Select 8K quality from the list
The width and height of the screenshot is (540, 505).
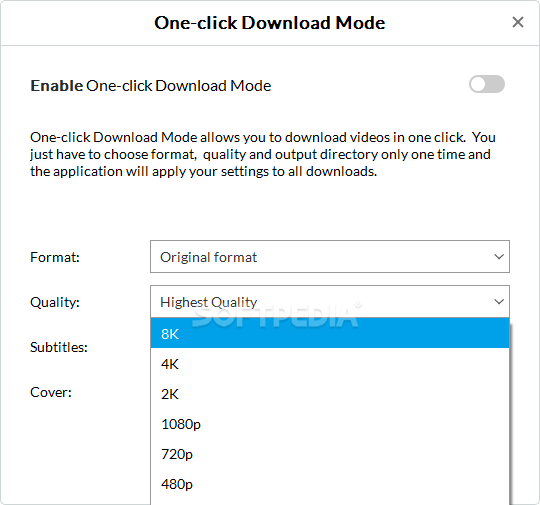[330, 333]
